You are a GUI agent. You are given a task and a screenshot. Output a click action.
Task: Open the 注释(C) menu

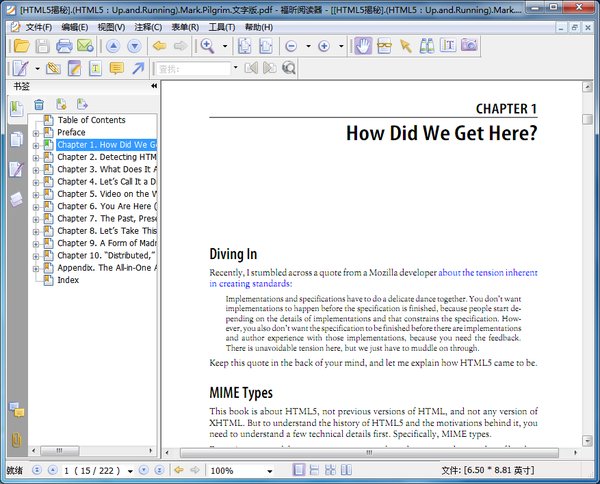148,27
